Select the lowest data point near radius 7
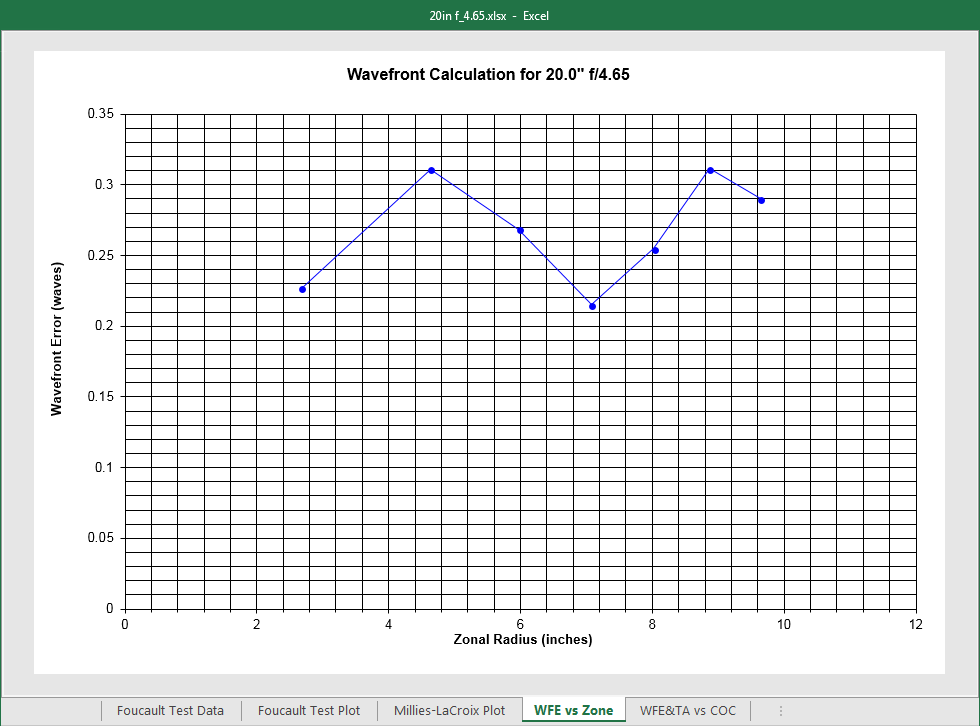This screenshot has height=726, width=980. coord(592,306)
